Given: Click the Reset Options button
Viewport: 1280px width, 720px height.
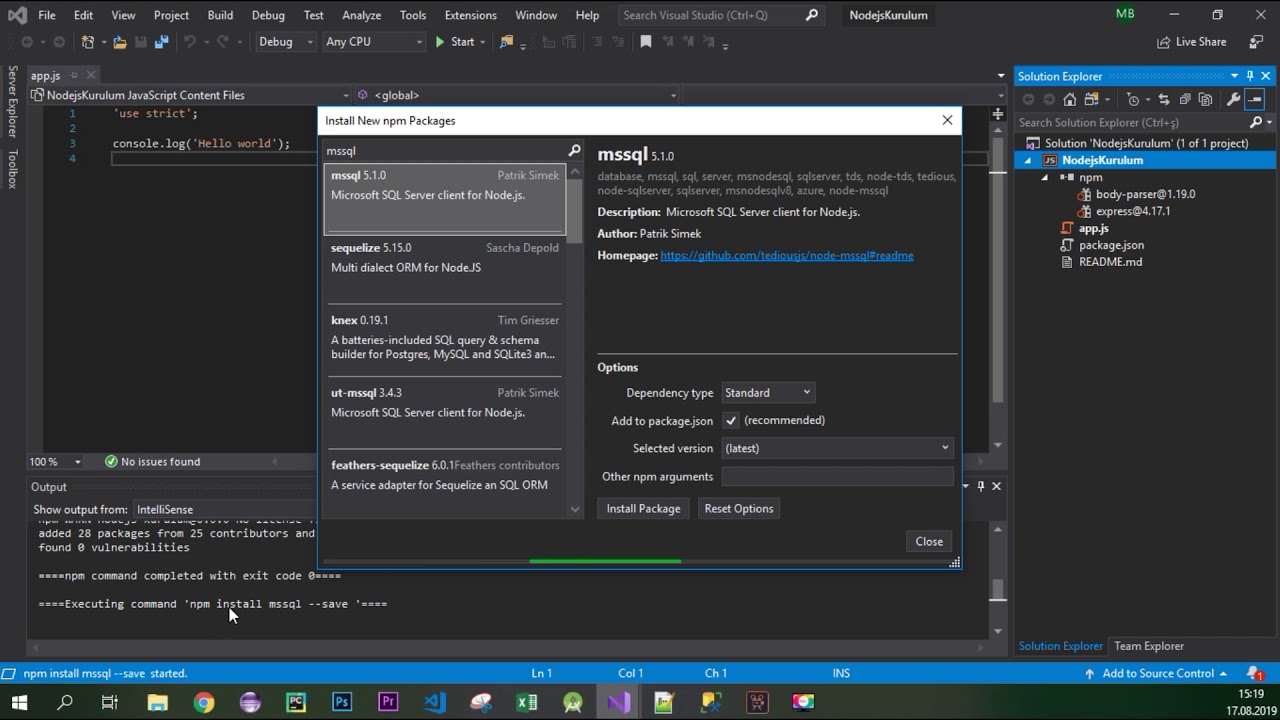Looking at the screenshot, I should click(x=739, y=509).
